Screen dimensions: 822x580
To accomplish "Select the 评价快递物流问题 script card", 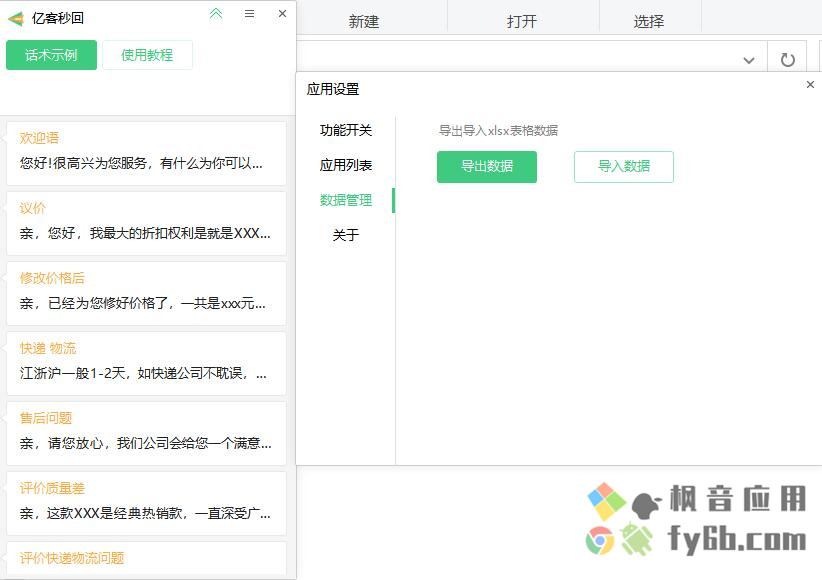I will pyautogui.click(x=146, y=558).
